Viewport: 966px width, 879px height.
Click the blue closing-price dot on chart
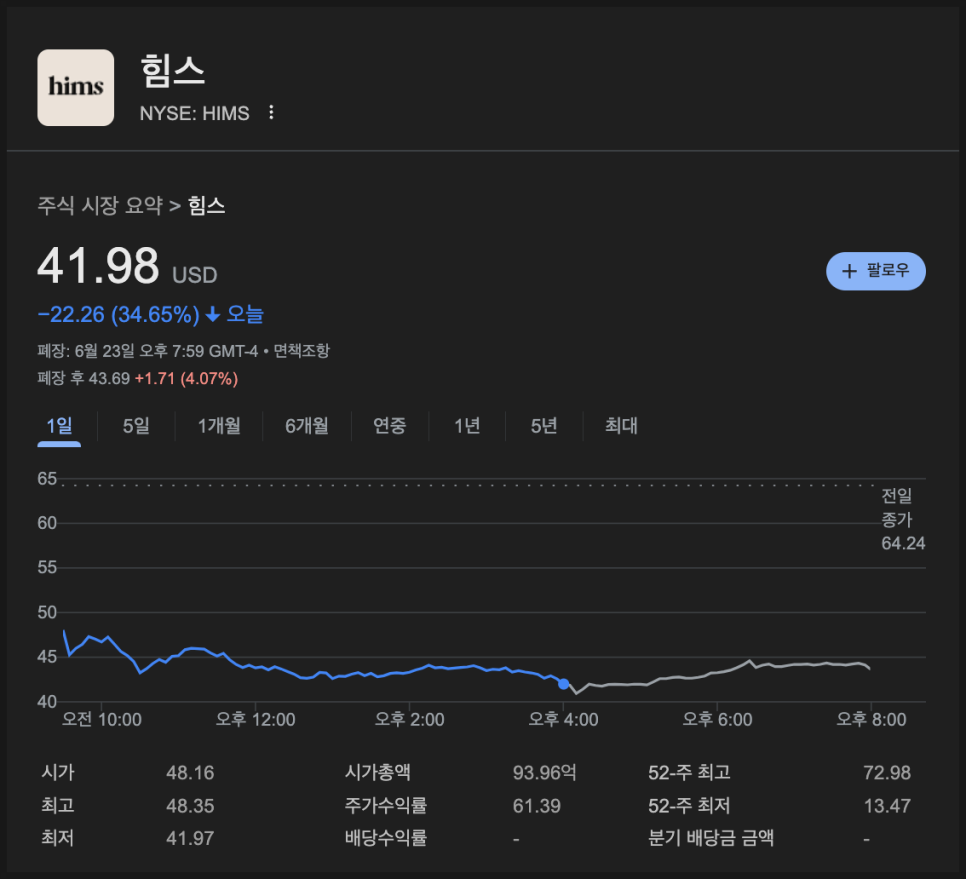(563, 684)
